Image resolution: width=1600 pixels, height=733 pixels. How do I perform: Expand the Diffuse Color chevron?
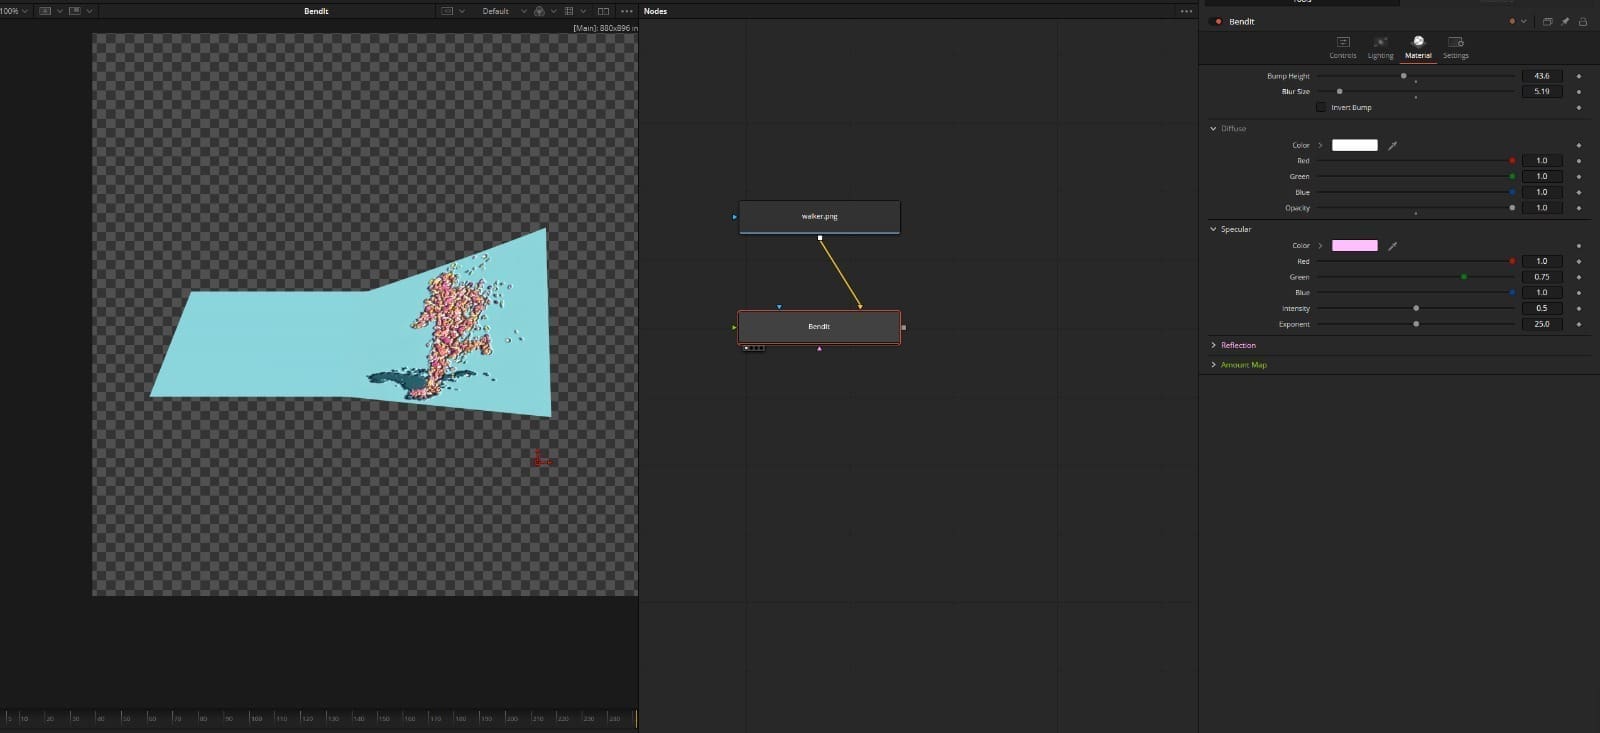pos(1320,145)
